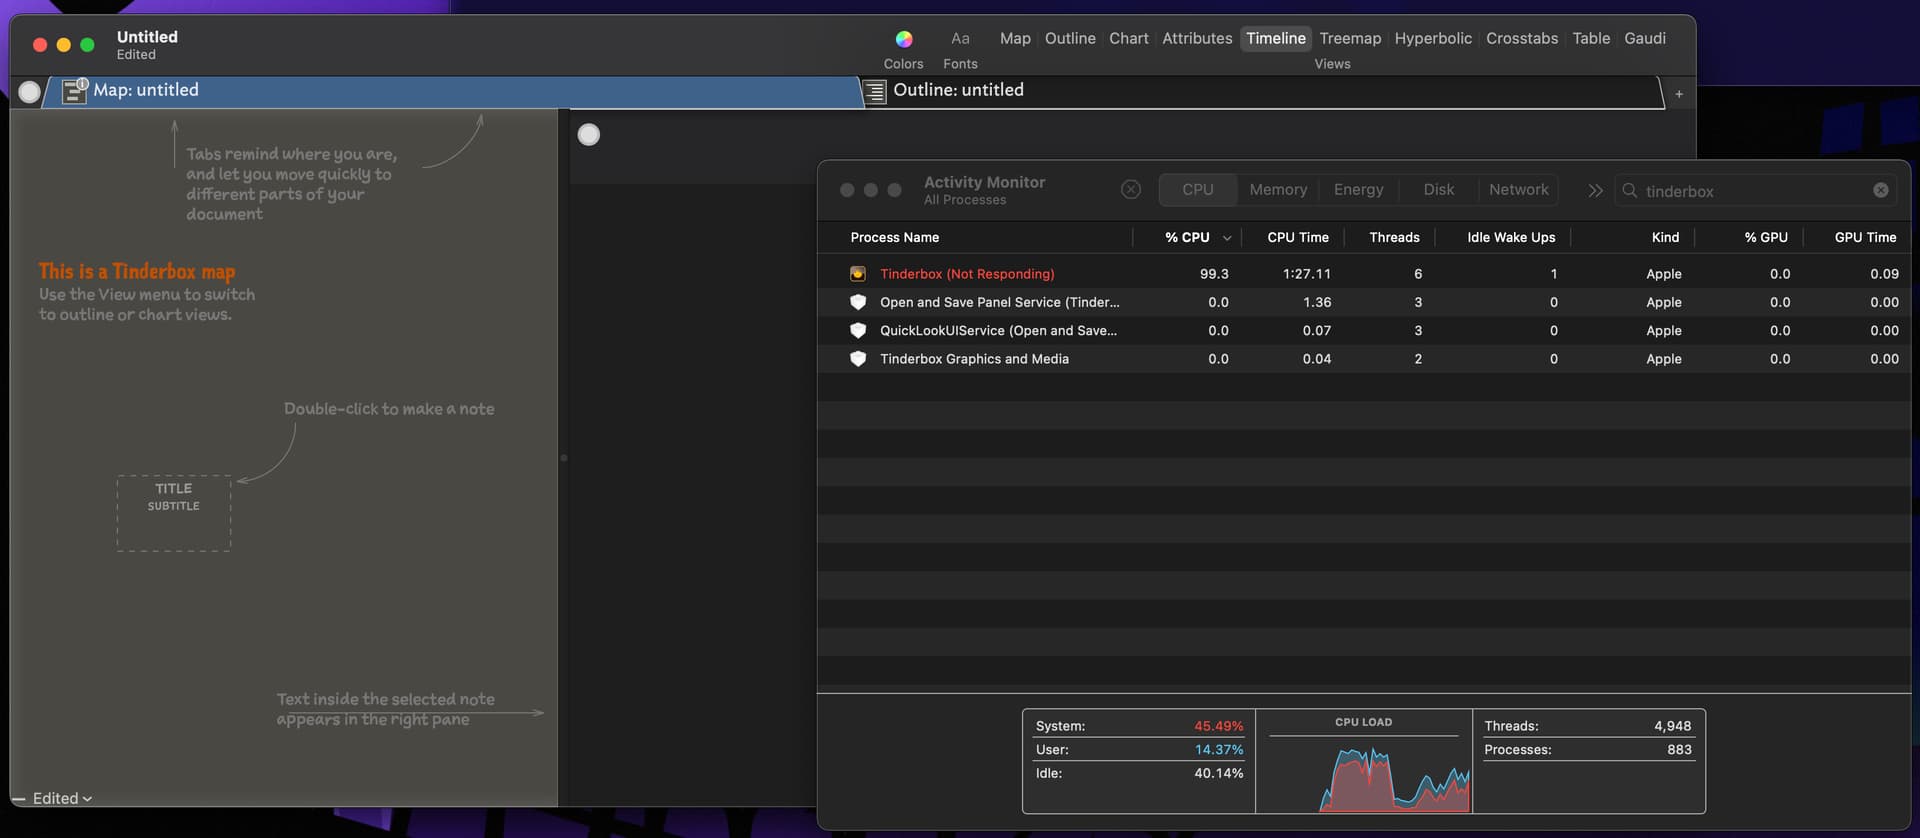Switch to the Table view
Image resolution: width=1920 pixels, height=838 pixels.
(x=1591, y=38)
